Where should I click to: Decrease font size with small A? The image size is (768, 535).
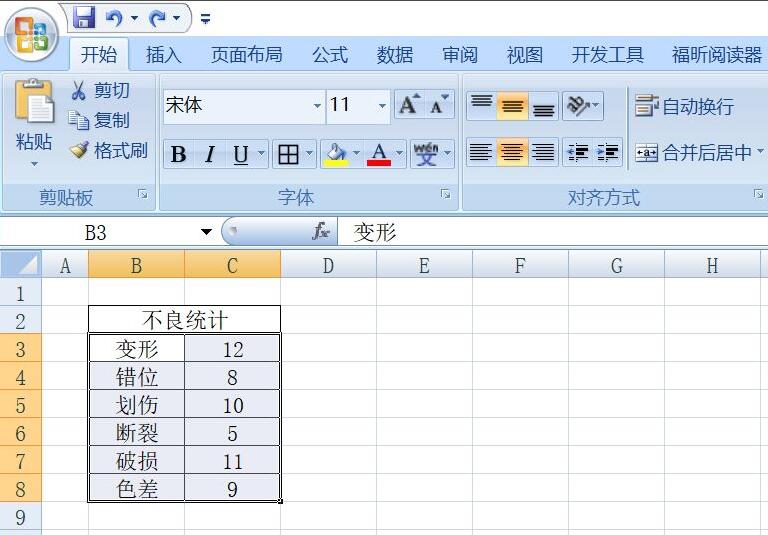tap(439, 104)
